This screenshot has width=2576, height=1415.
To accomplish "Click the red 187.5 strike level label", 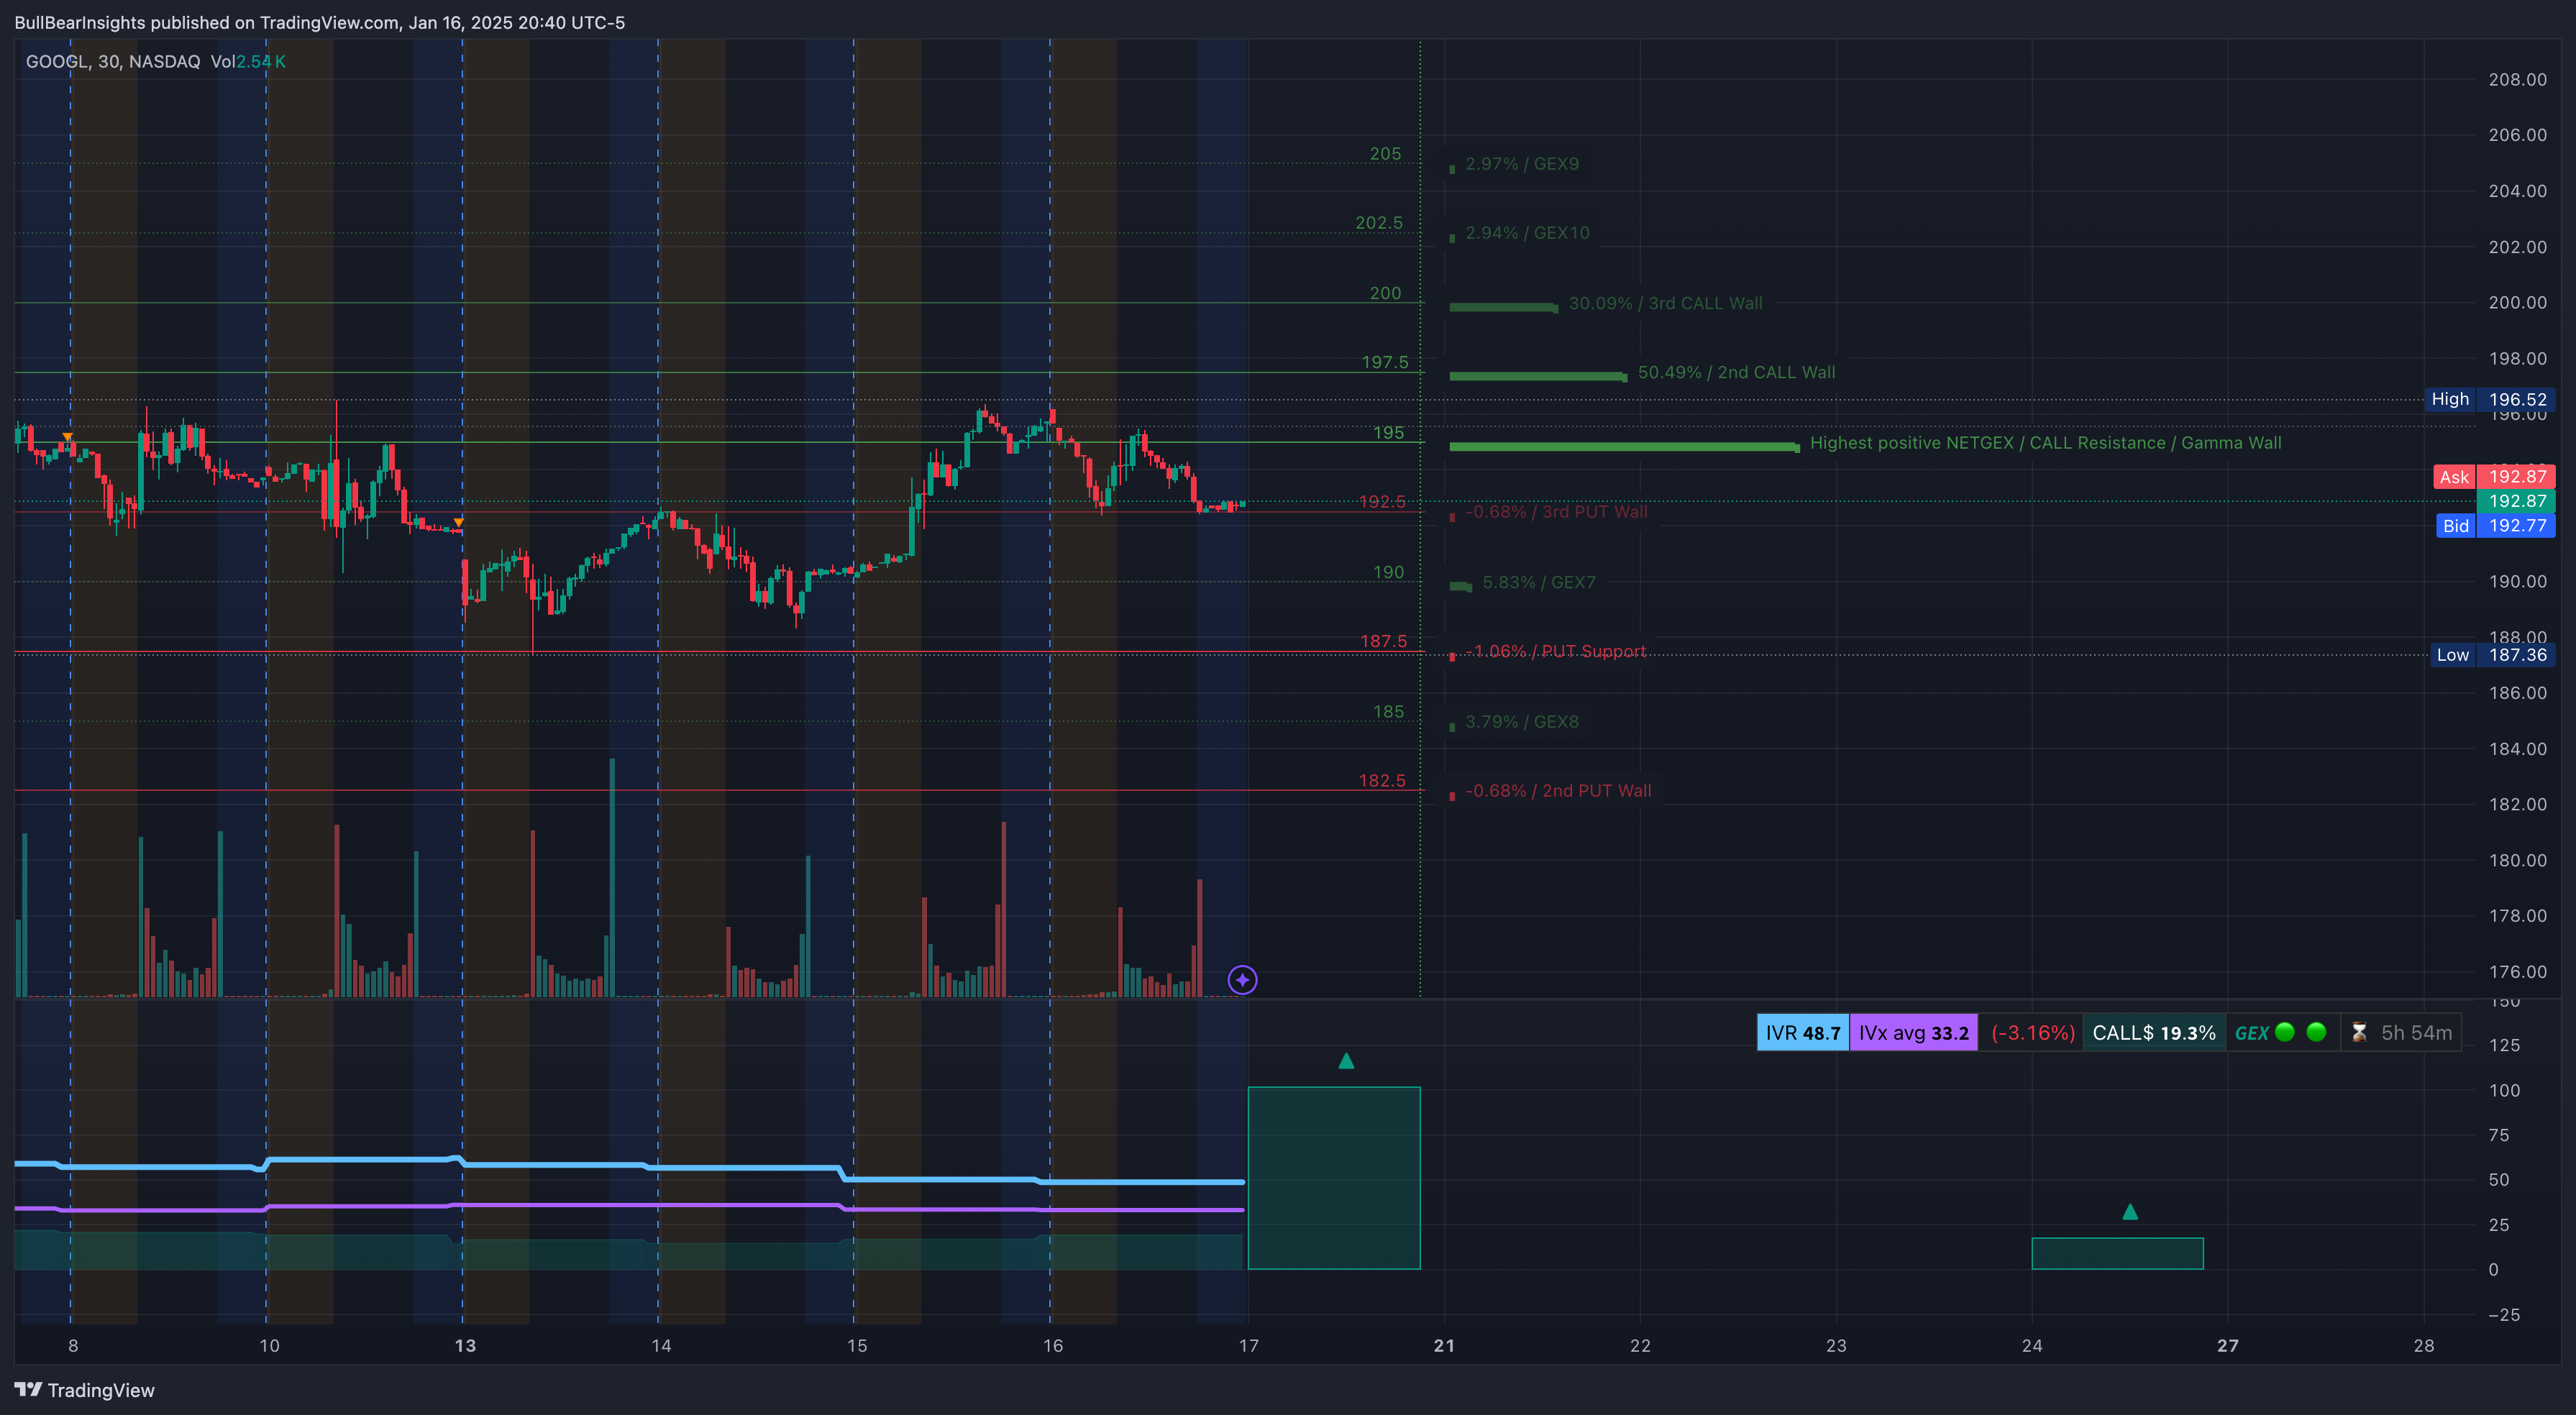I will [x=1383, y=641].
